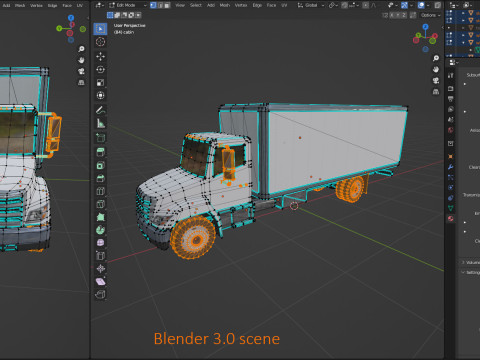480x360 pixels.
Task: Open the Render properties tab
Action: [x=451, y=88]
